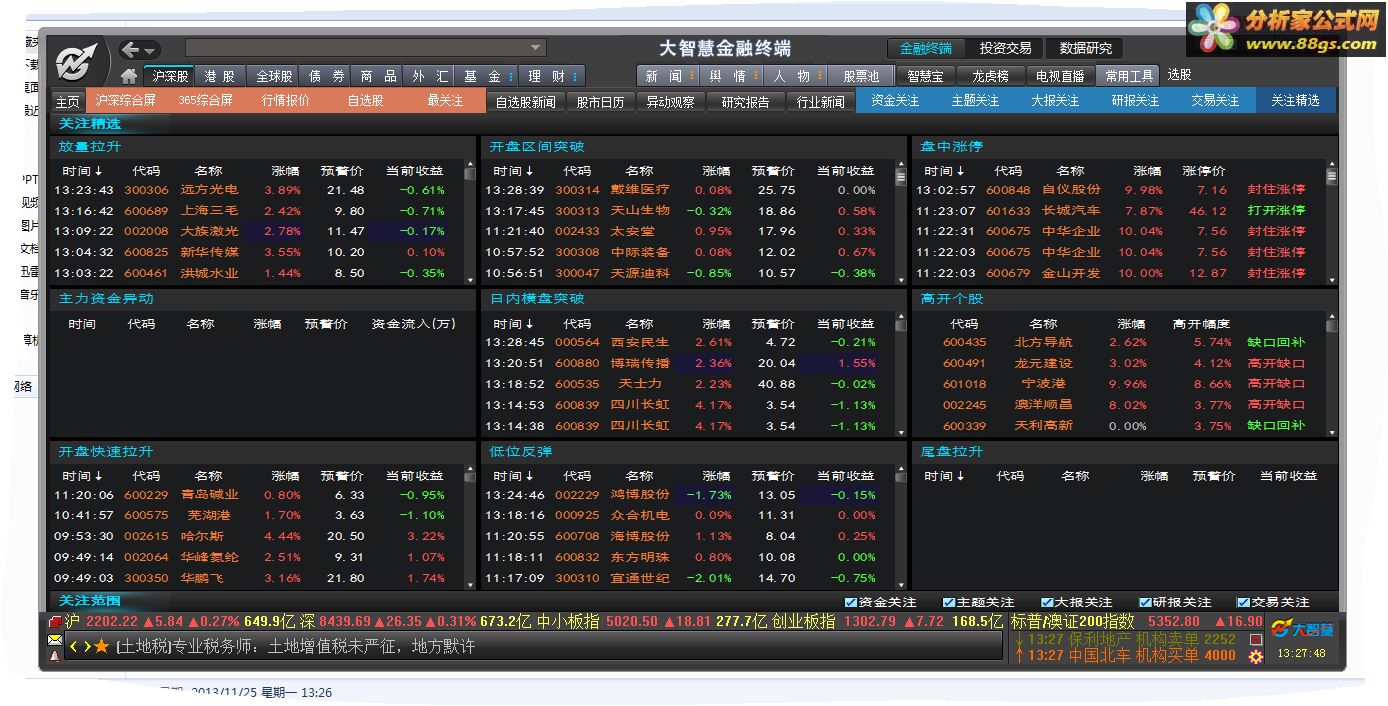This screenshot has width=1388, height=706.
Task: Uncheck the 研报关注 checkbox
Action: tap(1144, 602)
